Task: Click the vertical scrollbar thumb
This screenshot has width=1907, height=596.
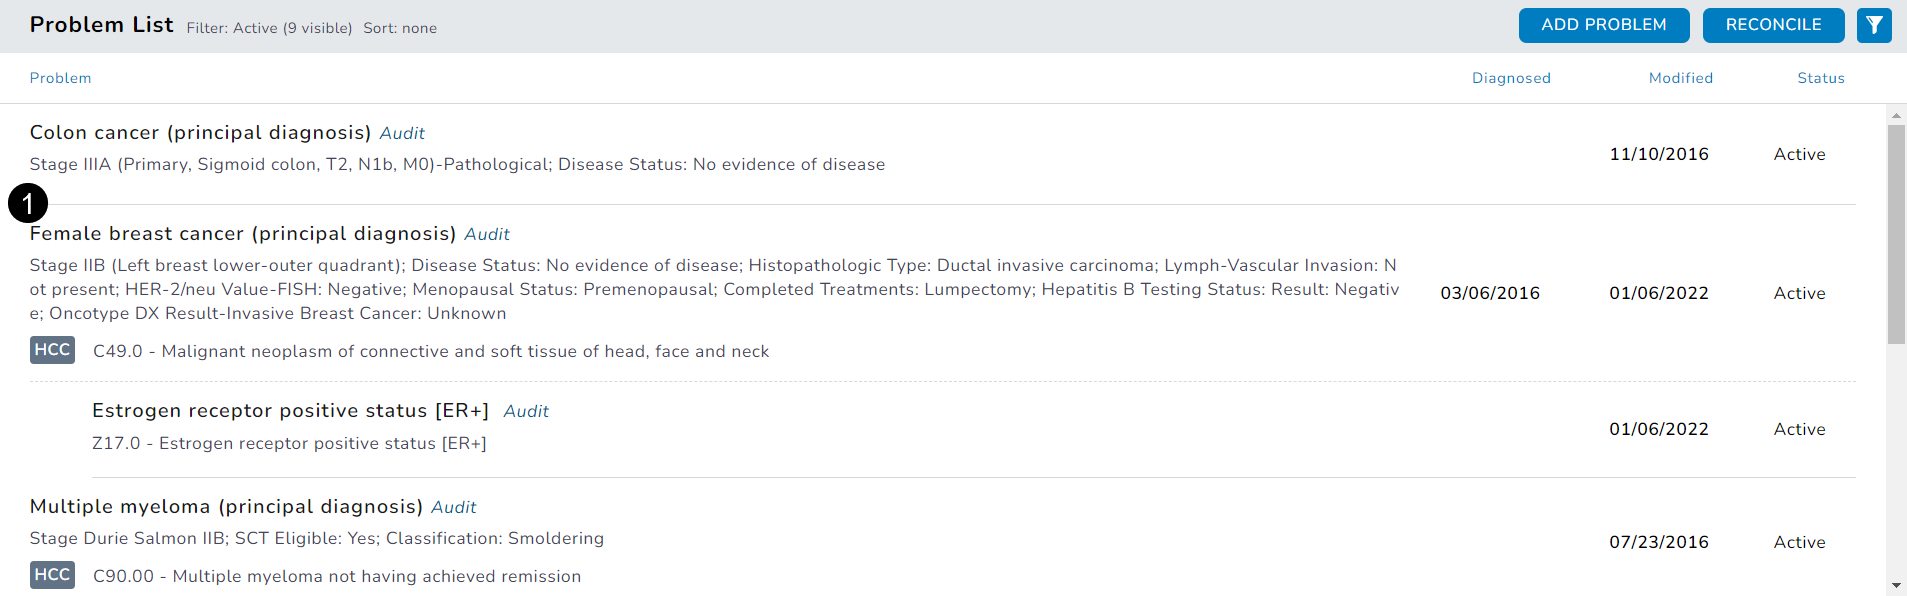Action: pyautogui.click(x=1896, y=235)
